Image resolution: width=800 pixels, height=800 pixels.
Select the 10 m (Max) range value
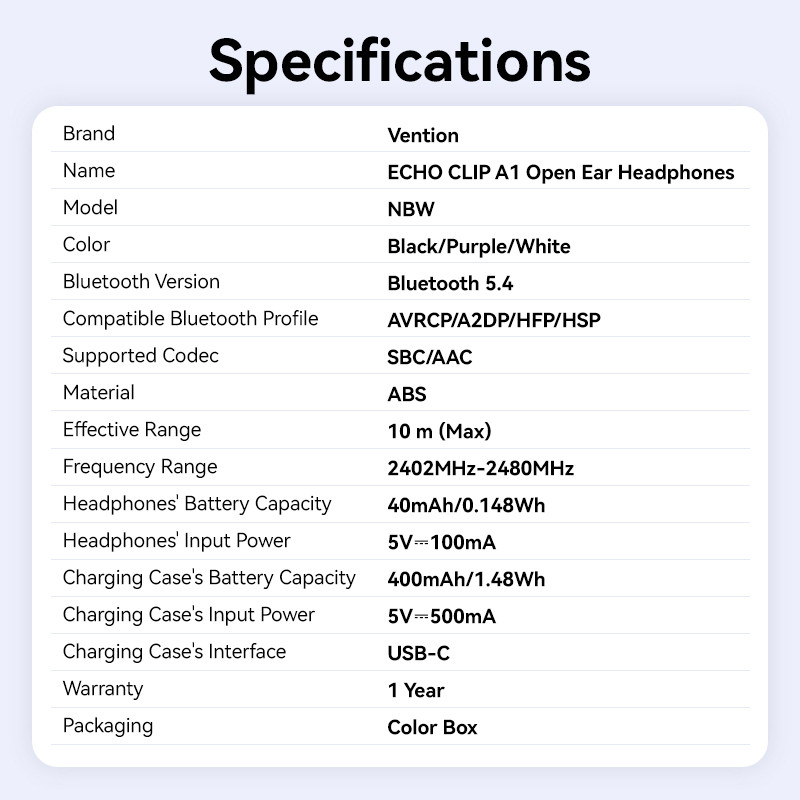tap(439, 431)
